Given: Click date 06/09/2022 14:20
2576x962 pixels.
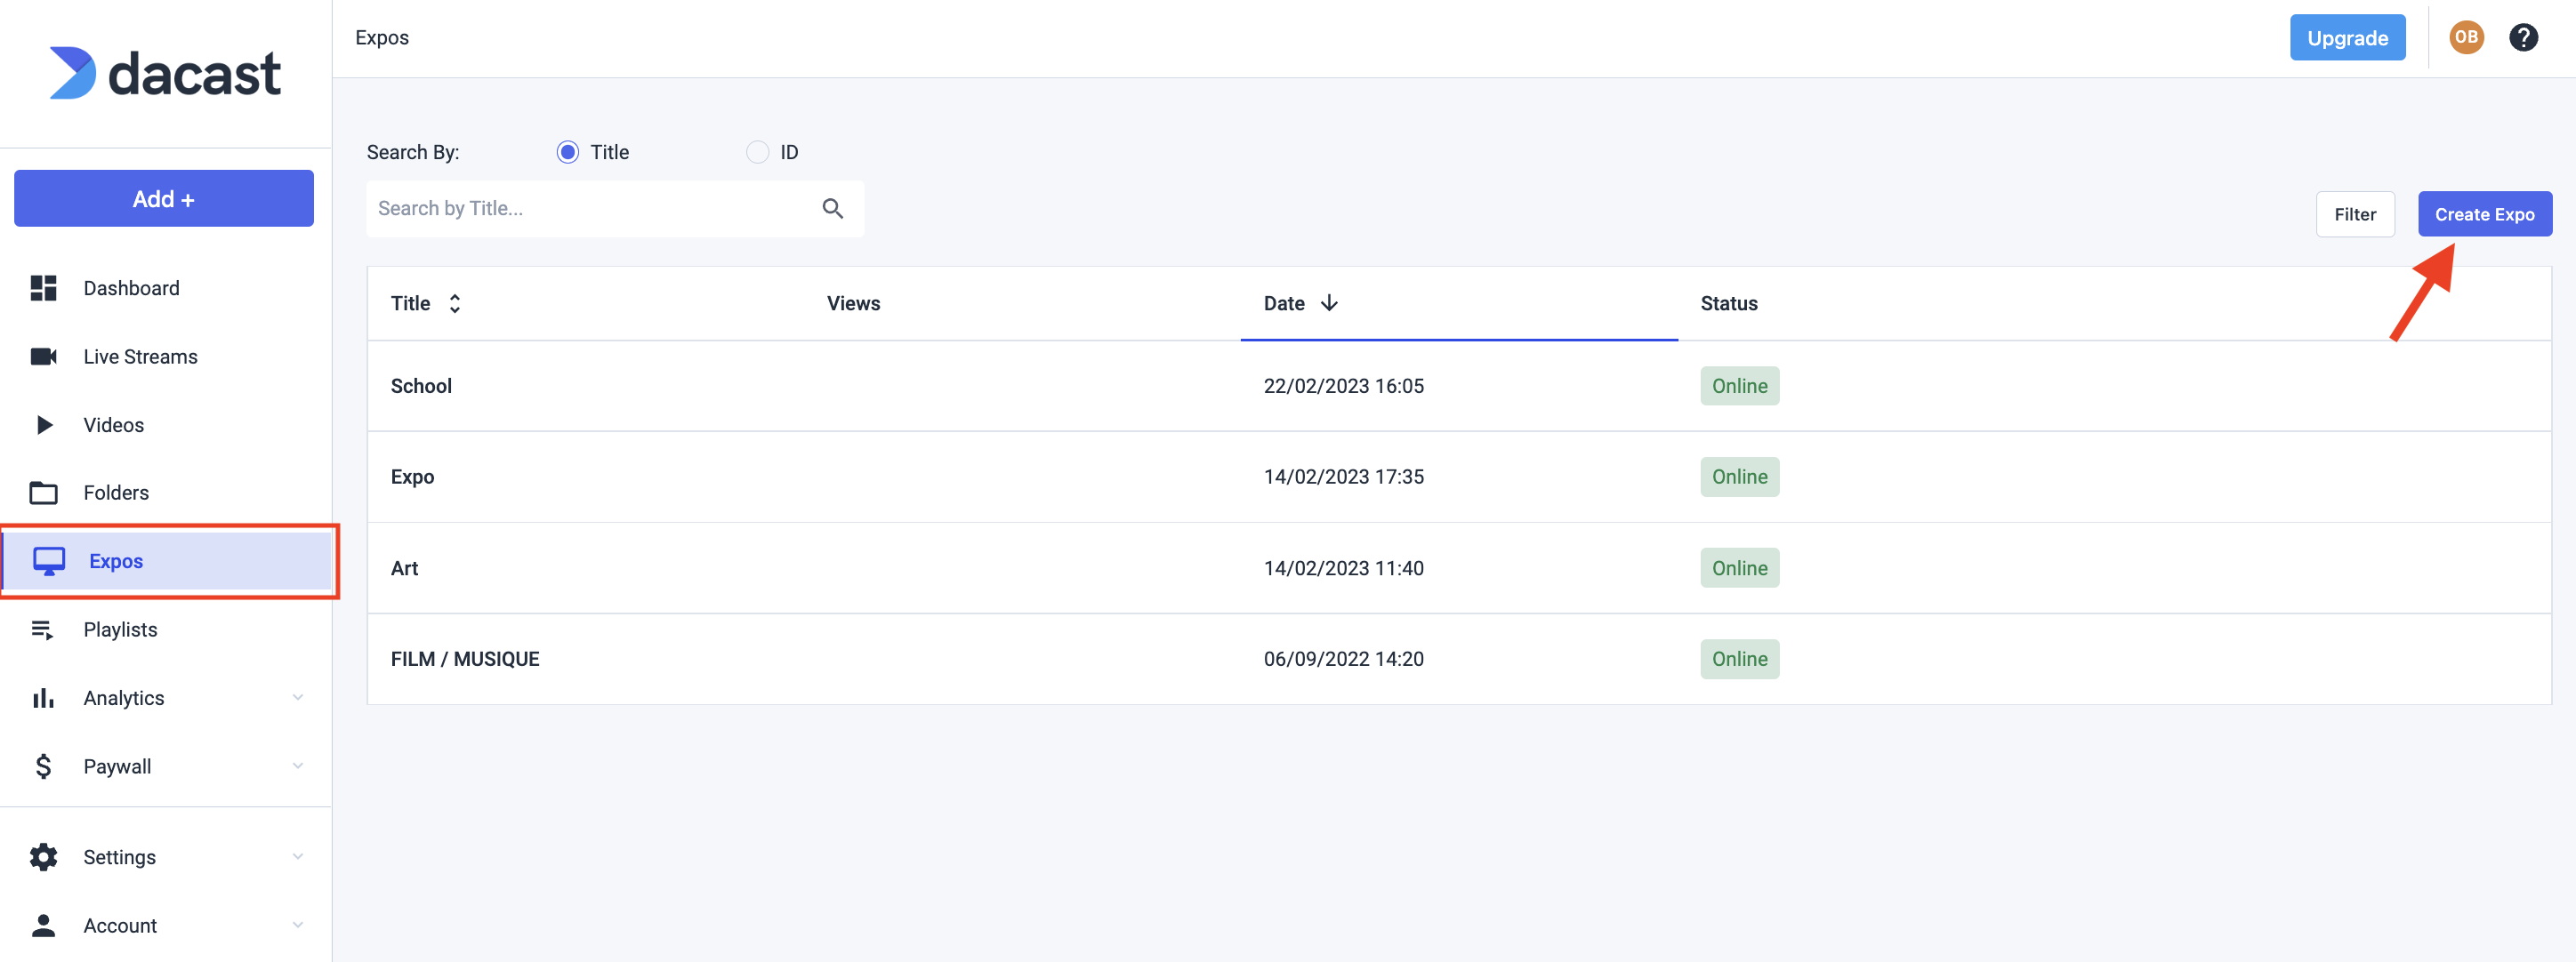Looking at the screenshot, I should tap(1343, 659).
